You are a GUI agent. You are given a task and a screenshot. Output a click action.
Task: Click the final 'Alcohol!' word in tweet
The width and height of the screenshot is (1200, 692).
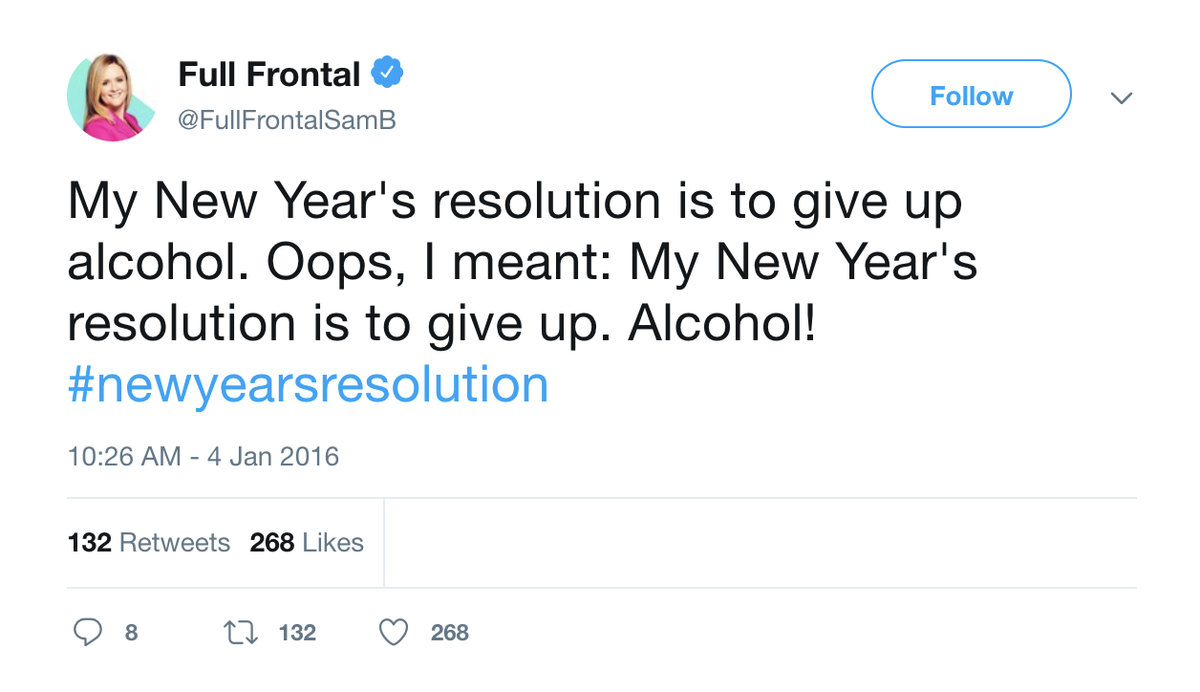(721, 324)
